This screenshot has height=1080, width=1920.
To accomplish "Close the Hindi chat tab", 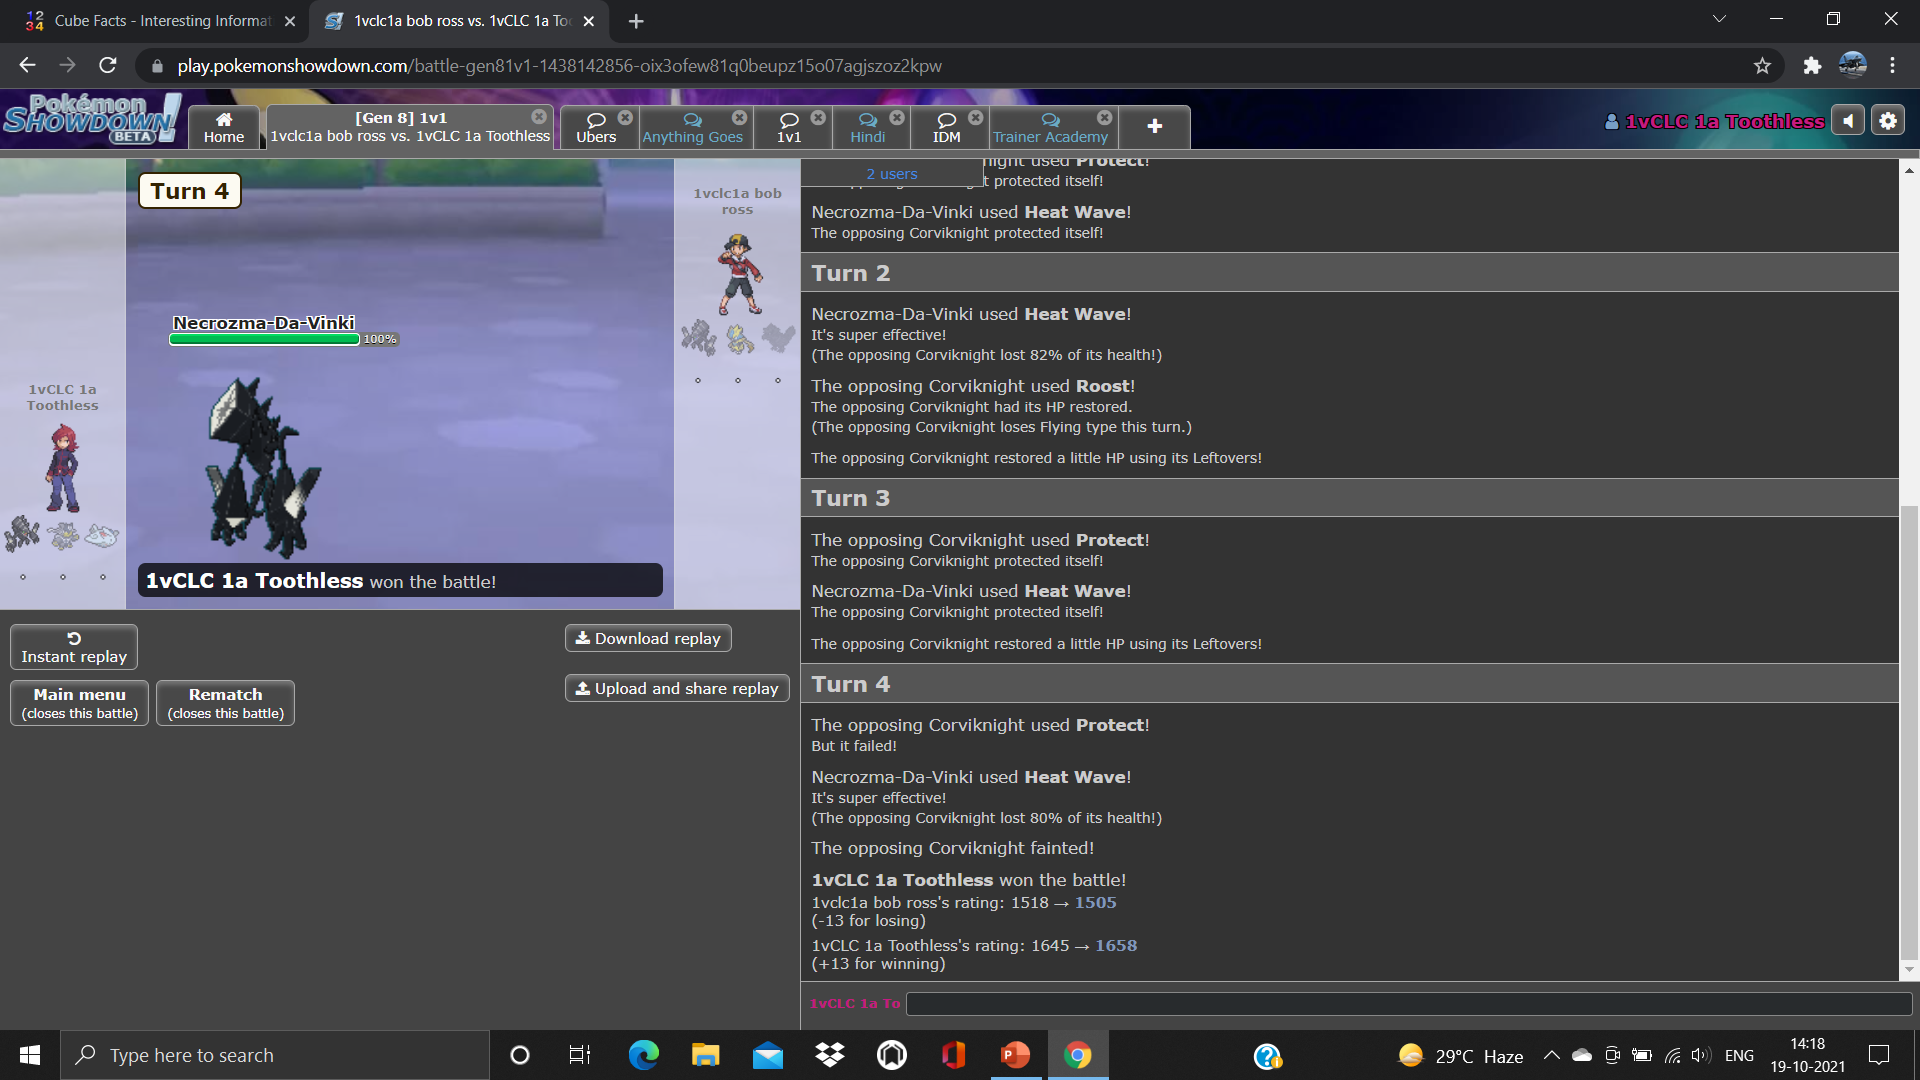I will 897,117.
